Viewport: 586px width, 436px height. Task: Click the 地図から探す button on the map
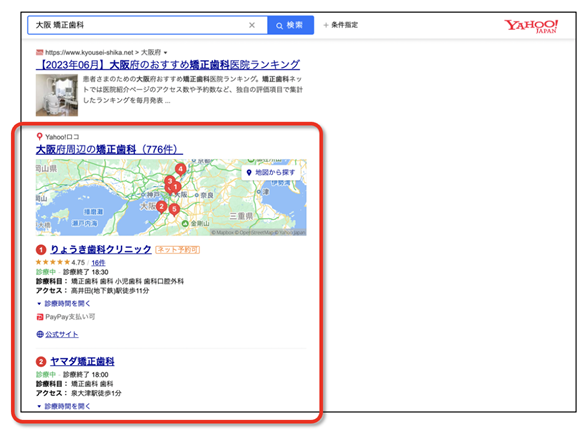click(x=271, y=172)
